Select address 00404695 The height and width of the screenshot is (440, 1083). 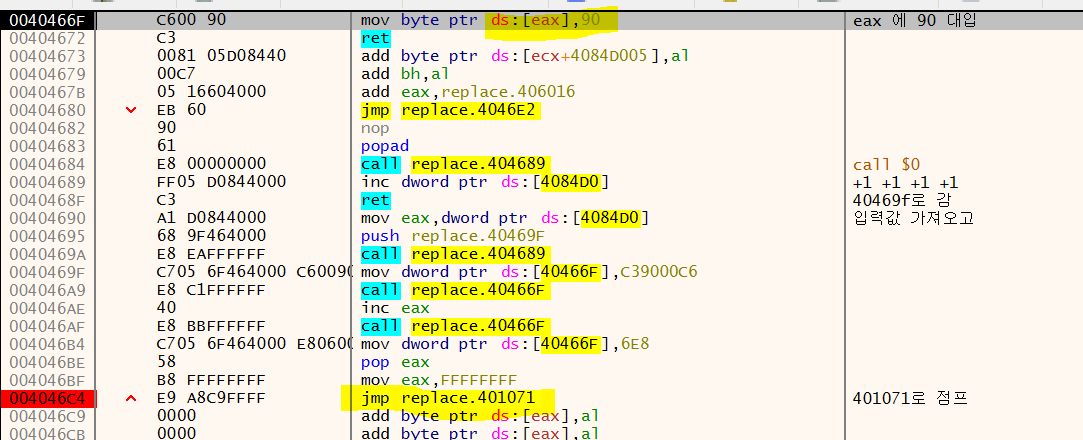pyautogui.click(x=48, y=236)
